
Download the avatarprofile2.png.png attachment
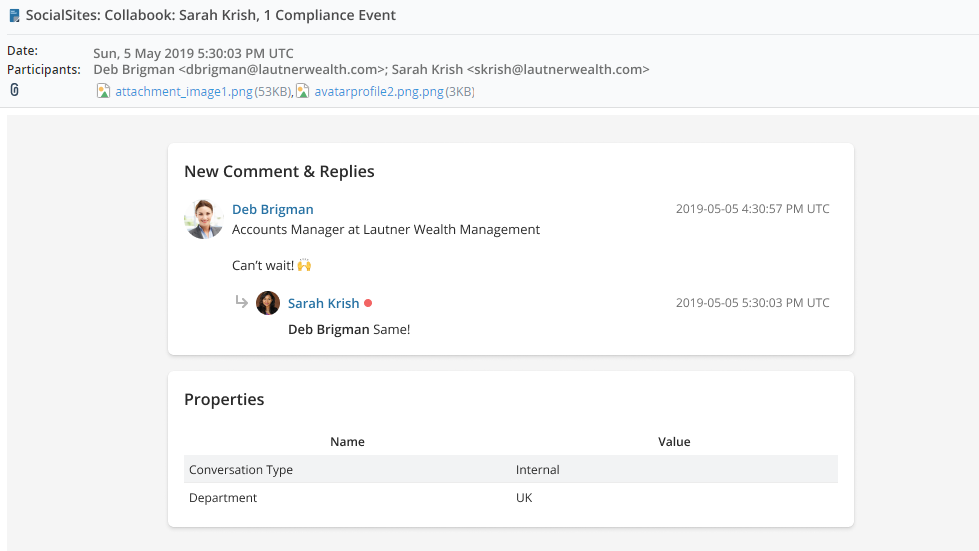[378, 92]
